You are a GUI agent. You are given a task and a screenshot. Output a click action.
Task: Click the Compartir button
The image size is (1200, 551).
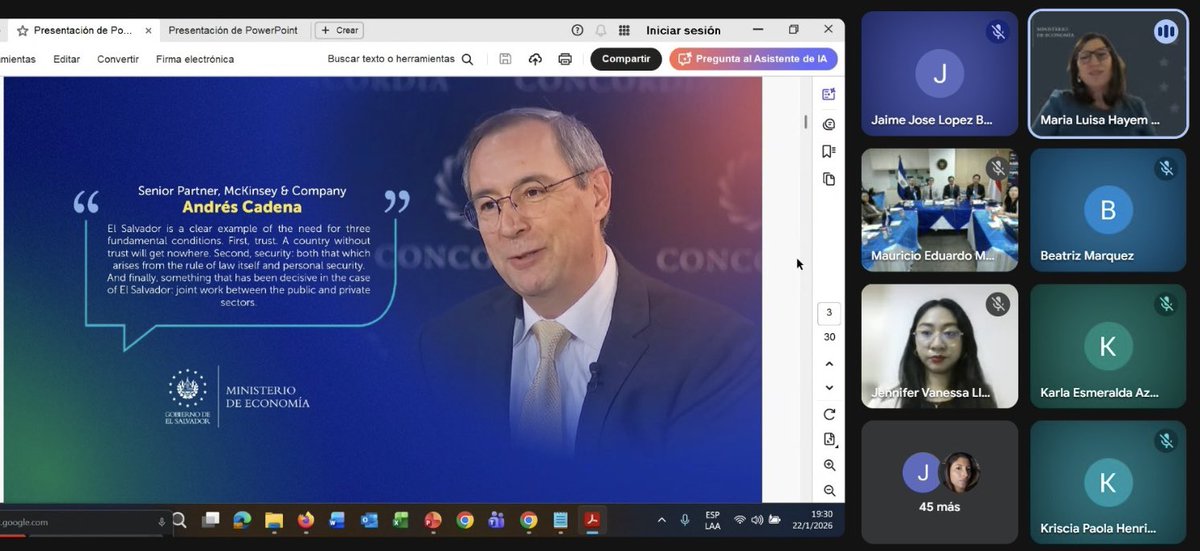click(626, 59)
